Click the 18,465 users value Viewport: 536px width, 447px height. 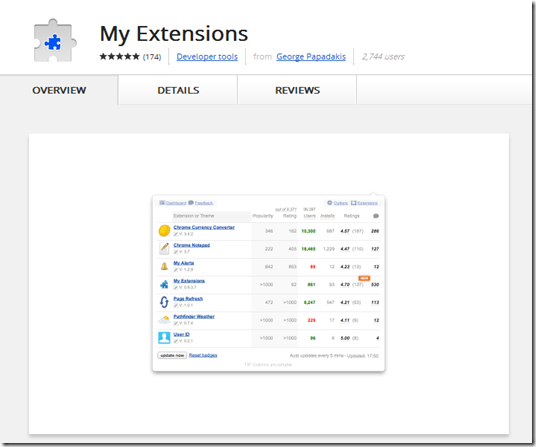[x=308, y=249]
